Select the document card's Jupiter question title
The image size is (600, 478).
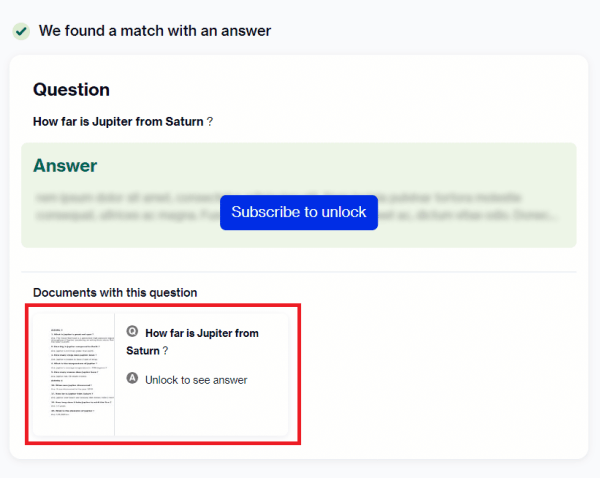tap(192, 342)
